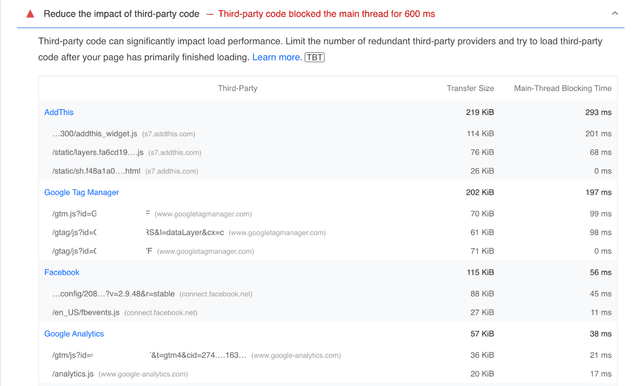The height and width of the screenshot is (386, 640).
Task: Open the Facebook third-party link
Action: coord(62,272)
